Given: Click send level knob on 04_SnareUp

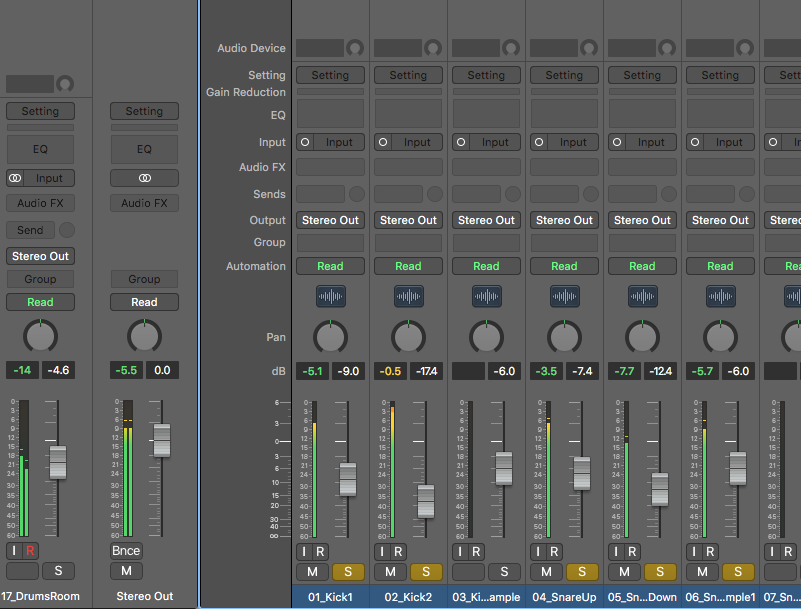Looking at the screenshot, I should [591, 194].
